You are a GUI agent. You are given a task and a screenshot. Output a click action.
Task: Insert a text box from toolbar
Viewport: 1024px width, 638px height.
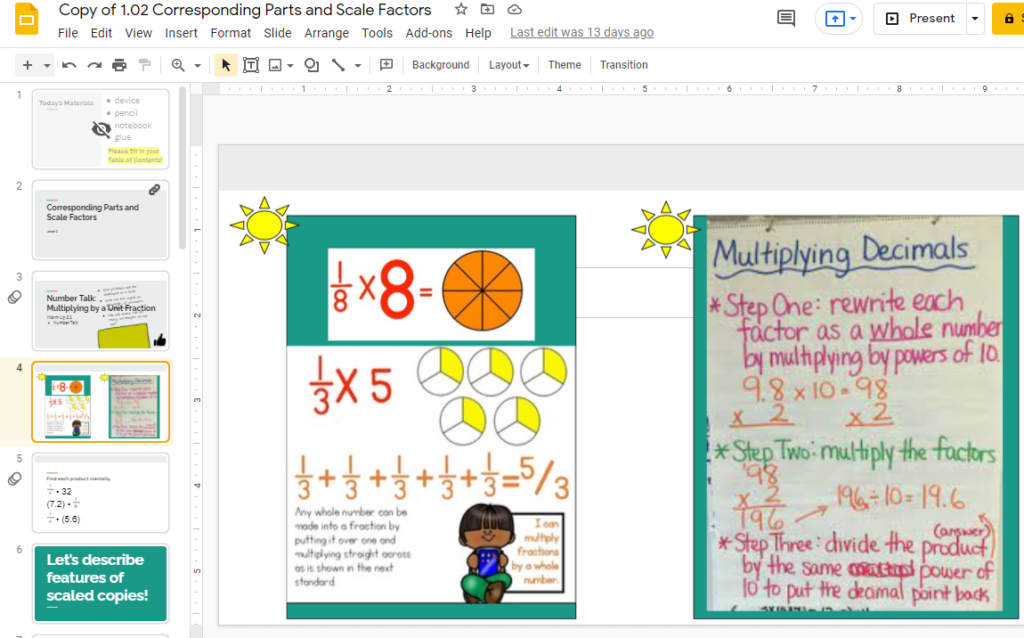251,65
